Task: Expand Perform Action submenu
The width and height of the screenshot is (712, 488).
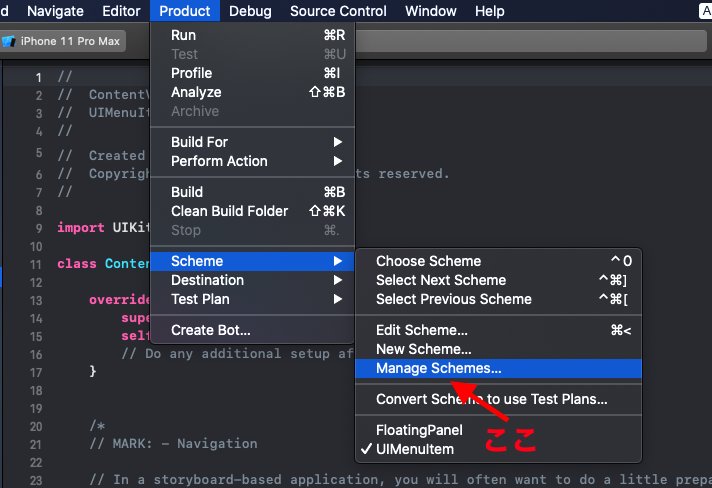Action: point(252,161)
